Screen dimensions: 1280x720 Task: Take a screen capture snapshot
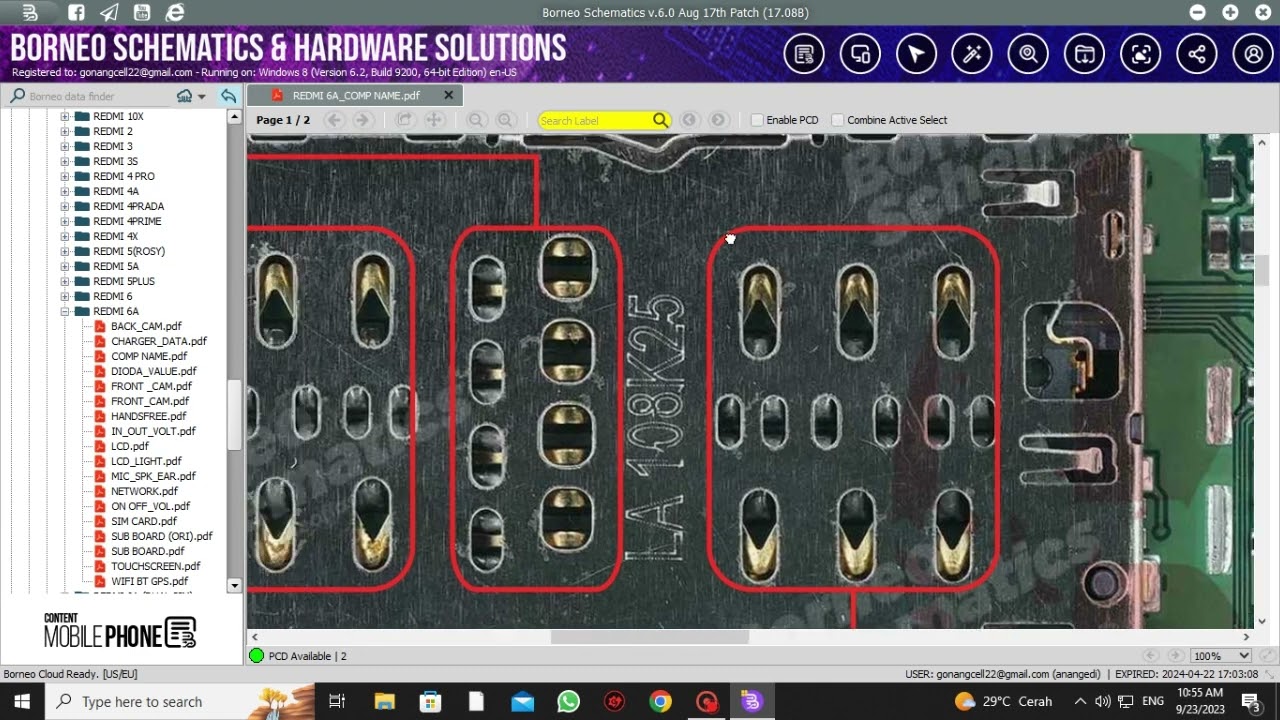1140,54
